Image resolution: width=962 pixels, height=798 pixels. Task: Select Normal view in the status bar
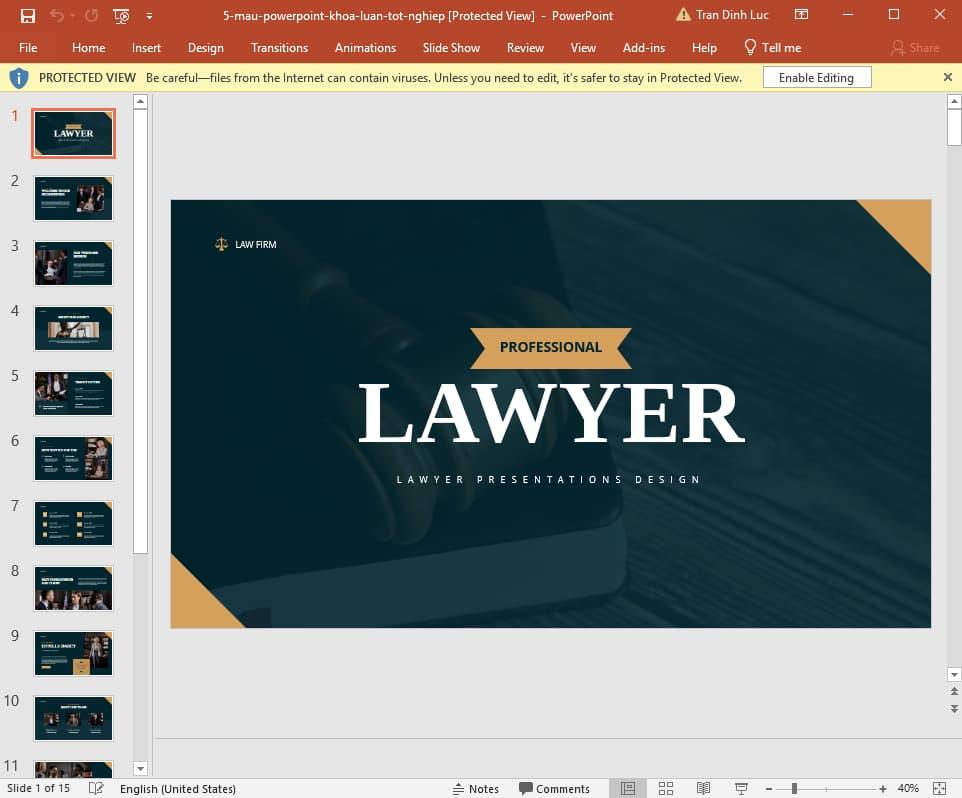(x=627, y=788)
